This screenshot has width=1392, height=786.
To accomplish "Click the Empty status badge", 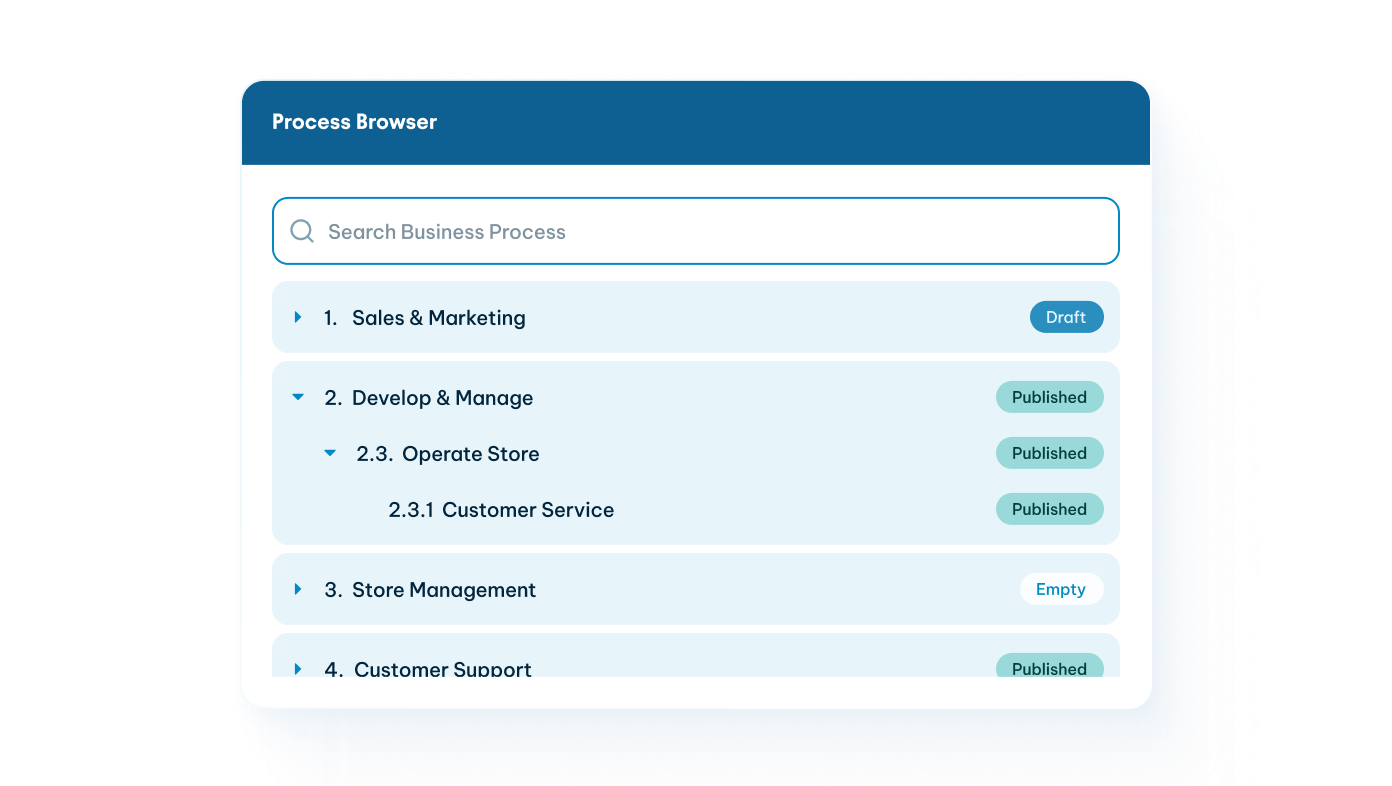I will (1061, 589).
